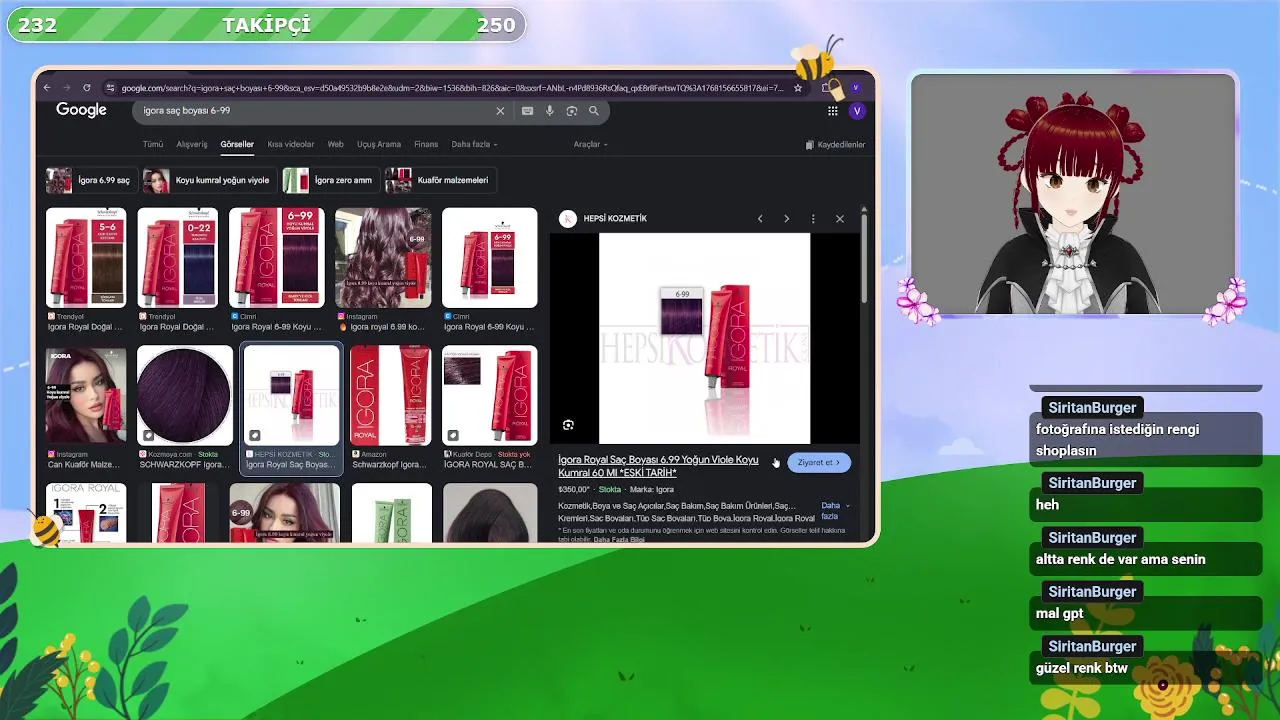
Task: Clear the search box with the X icon
Action: tap(500, 111)
